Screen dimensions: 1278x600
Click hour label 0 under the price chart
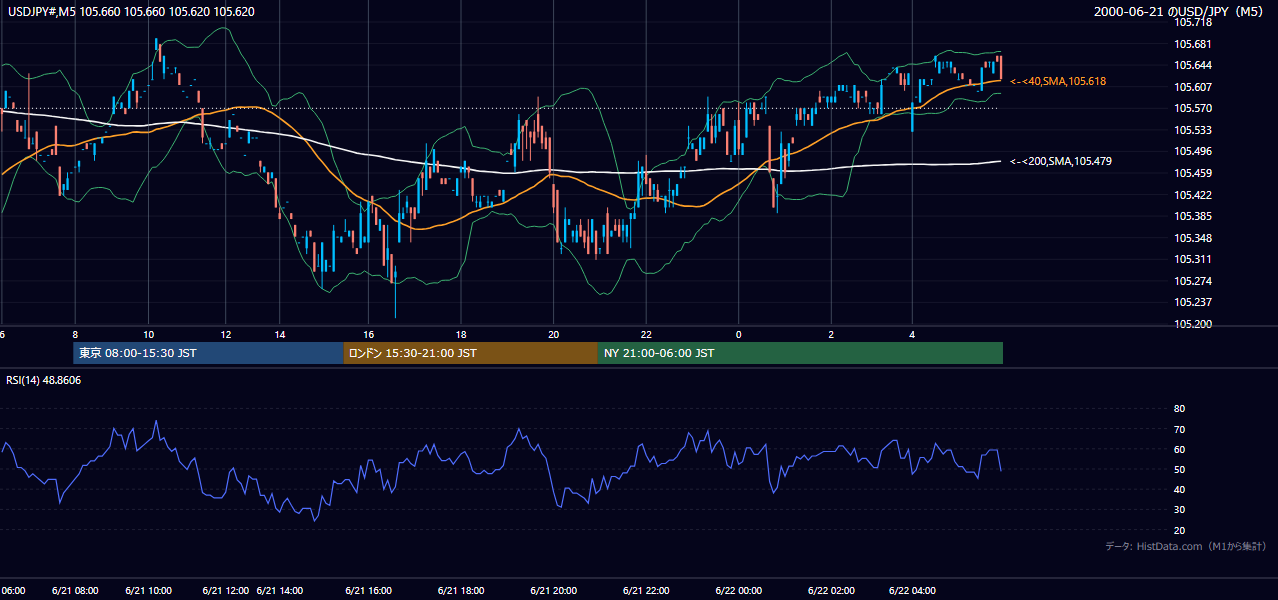pos(738,334)
